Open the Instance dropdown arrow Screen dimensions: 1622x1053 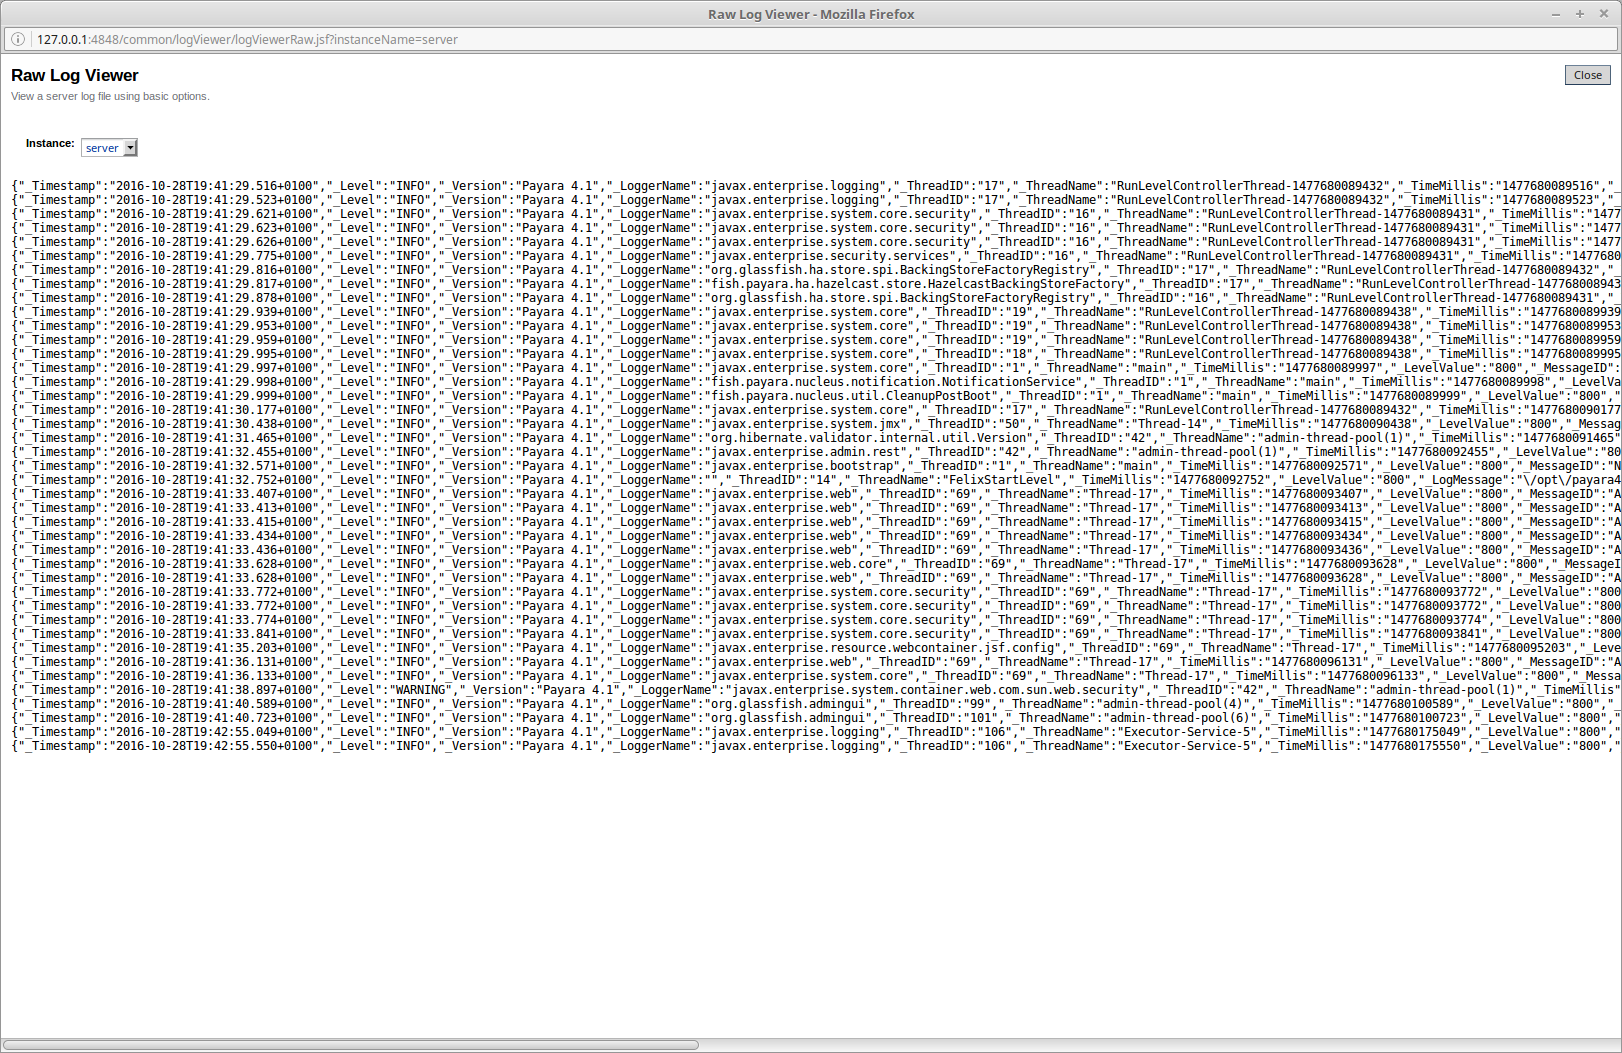130,147
